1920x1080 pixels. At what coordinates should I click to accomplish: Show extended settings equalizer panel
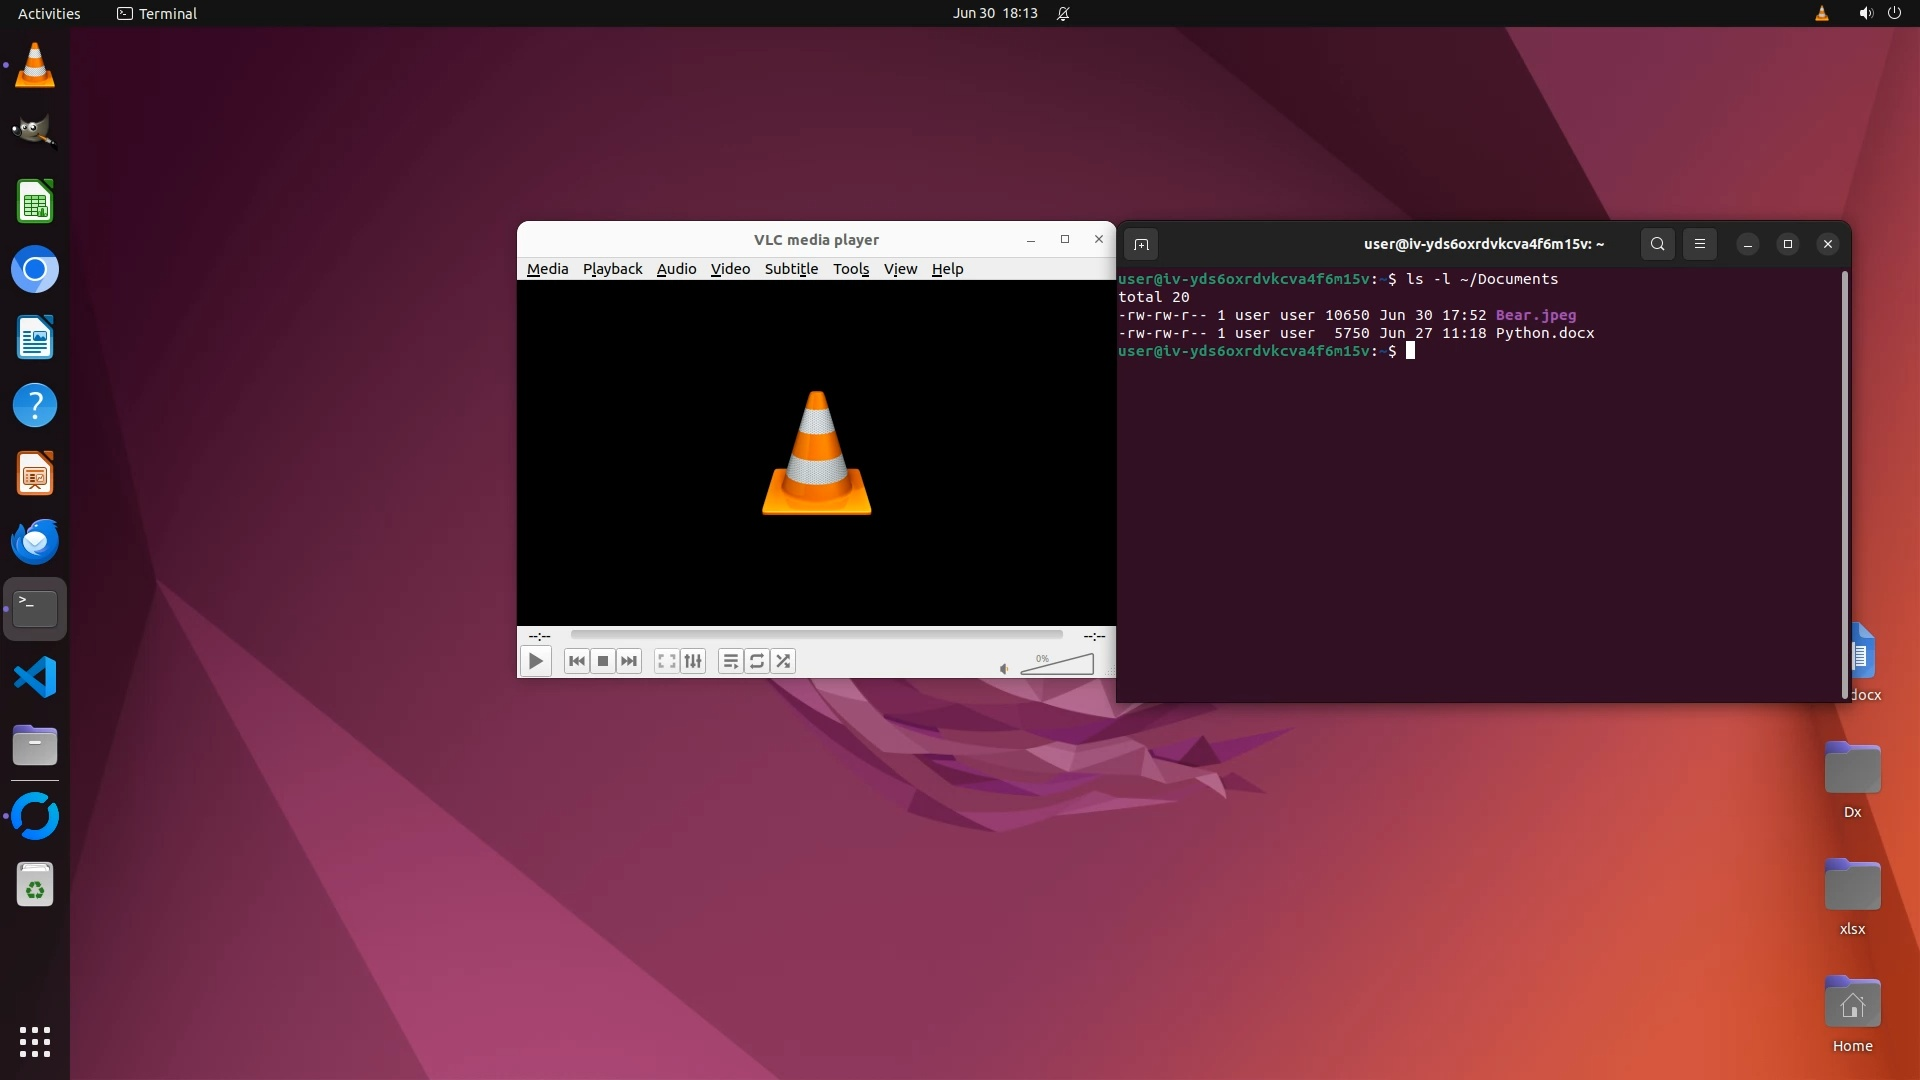click(x=693, y=661)
